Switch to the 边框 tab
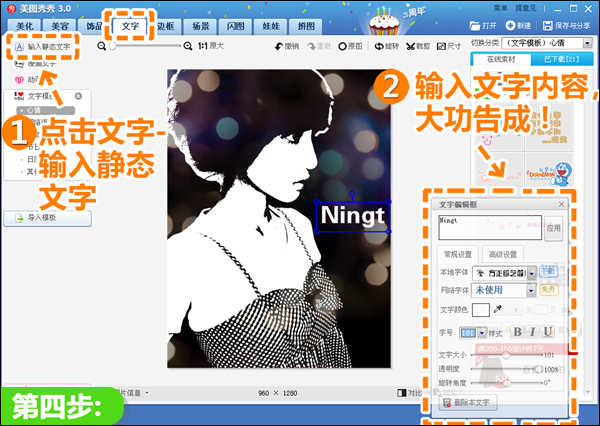This screenshot has width=600, height=426. click(x=165, y=26)
